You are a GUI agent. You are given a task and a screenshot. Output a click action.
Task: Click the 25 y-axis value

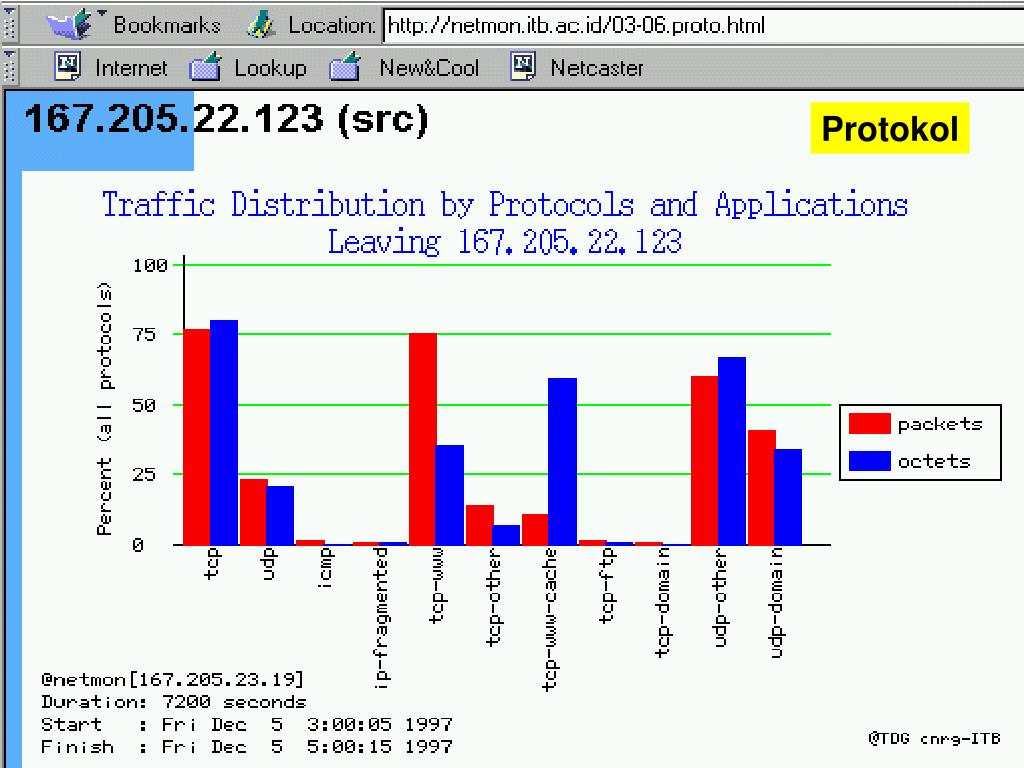click(x=144, y=474)
